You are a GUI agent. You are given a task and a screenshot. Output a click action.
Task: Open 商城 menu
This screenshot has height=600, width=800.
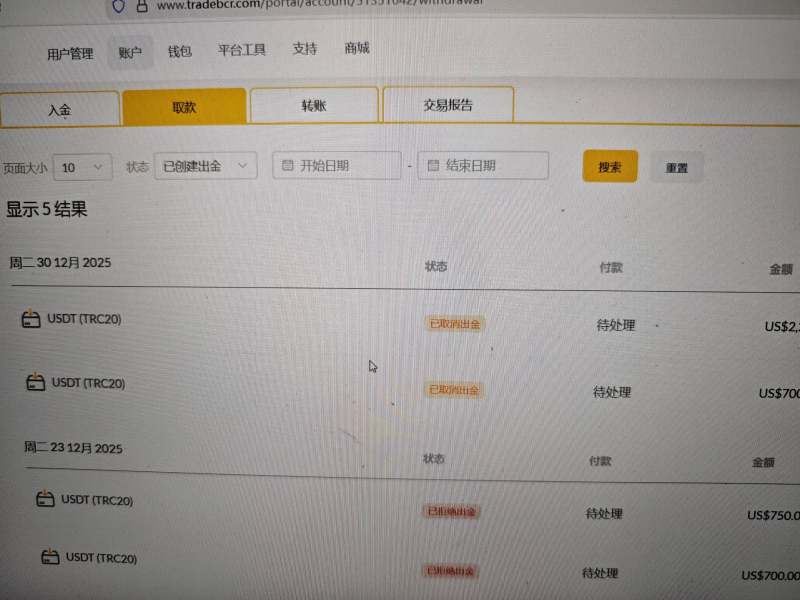coord(357,48)
